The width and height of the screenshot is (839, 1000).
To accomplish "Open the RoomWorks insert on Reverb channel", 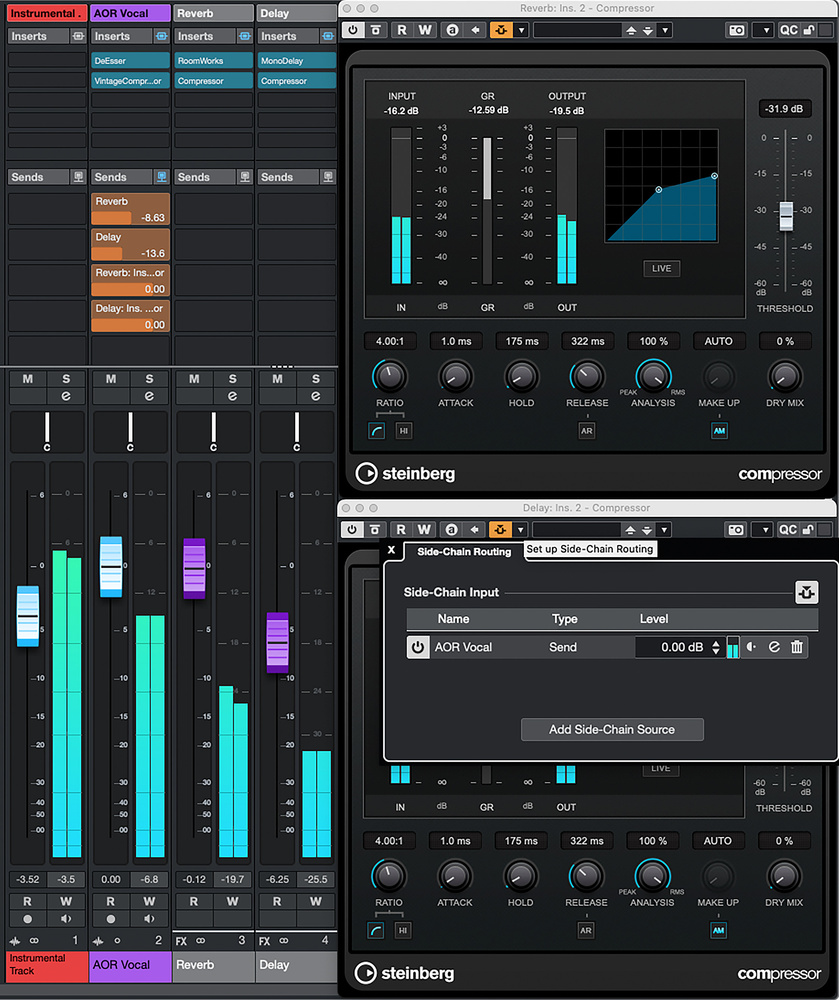I will [x=214, y=61].
